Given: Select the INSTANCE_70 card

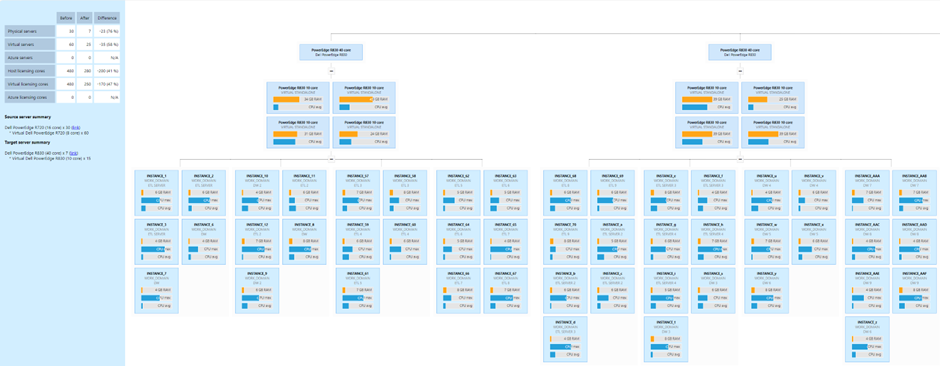Looking at the screenshot, I should (565, 242).
